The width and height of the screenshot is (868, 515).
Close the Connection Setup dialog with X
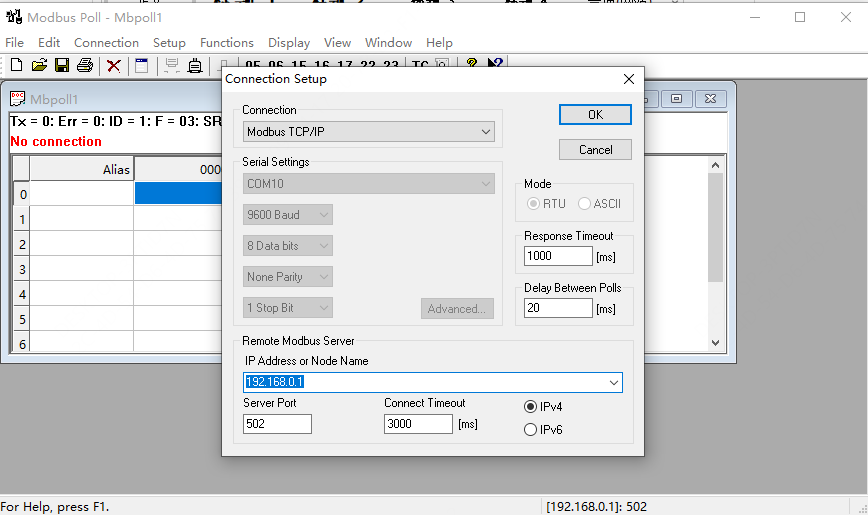pos(628,79)
